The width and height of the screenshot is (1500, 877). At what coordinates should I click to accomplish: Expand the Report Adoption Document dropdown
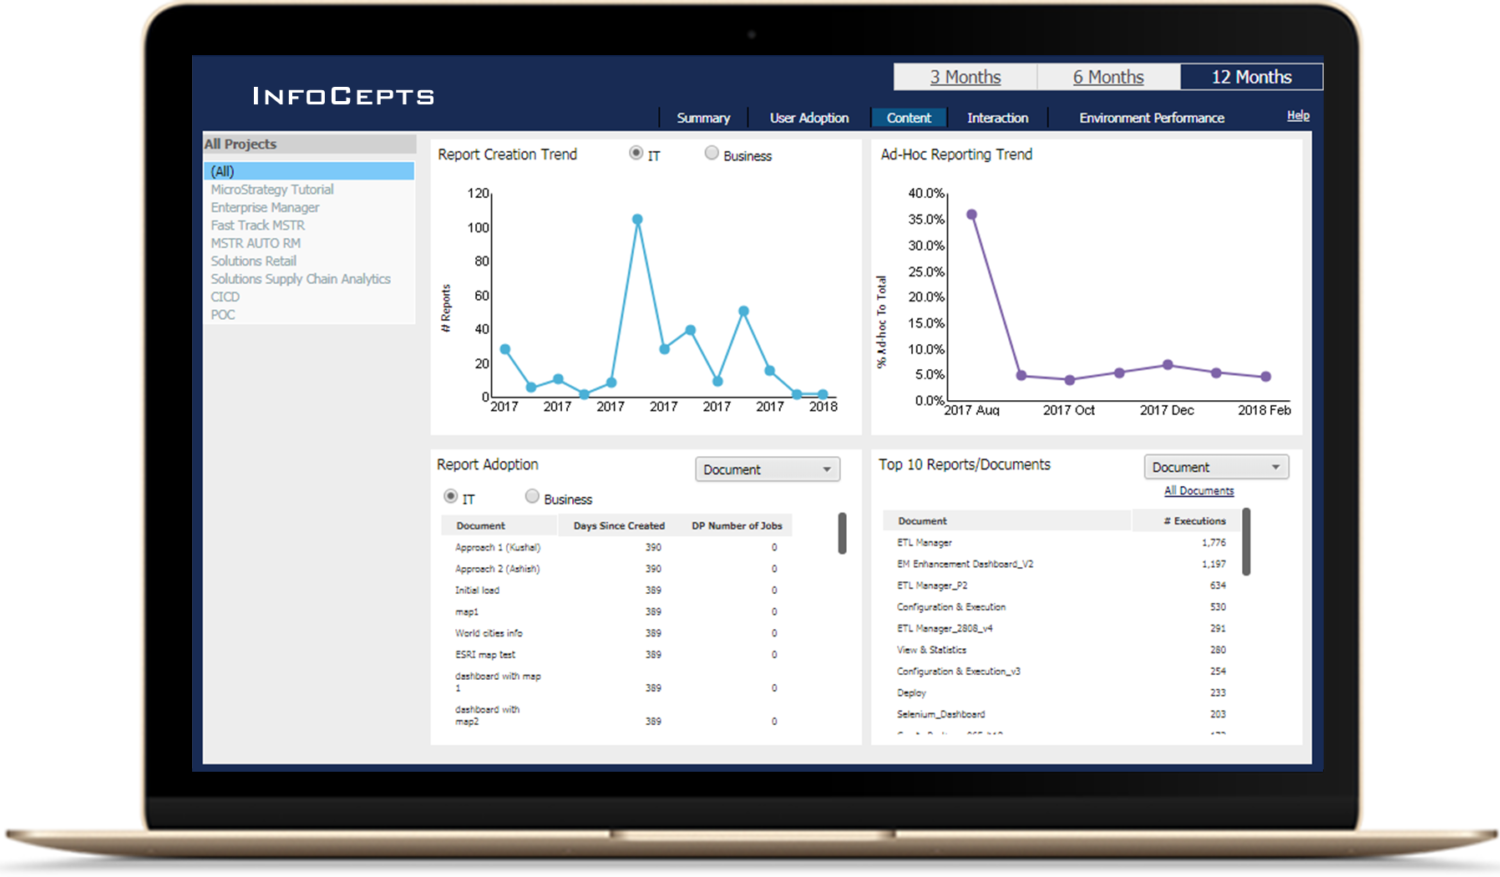[x=767, y=470]
